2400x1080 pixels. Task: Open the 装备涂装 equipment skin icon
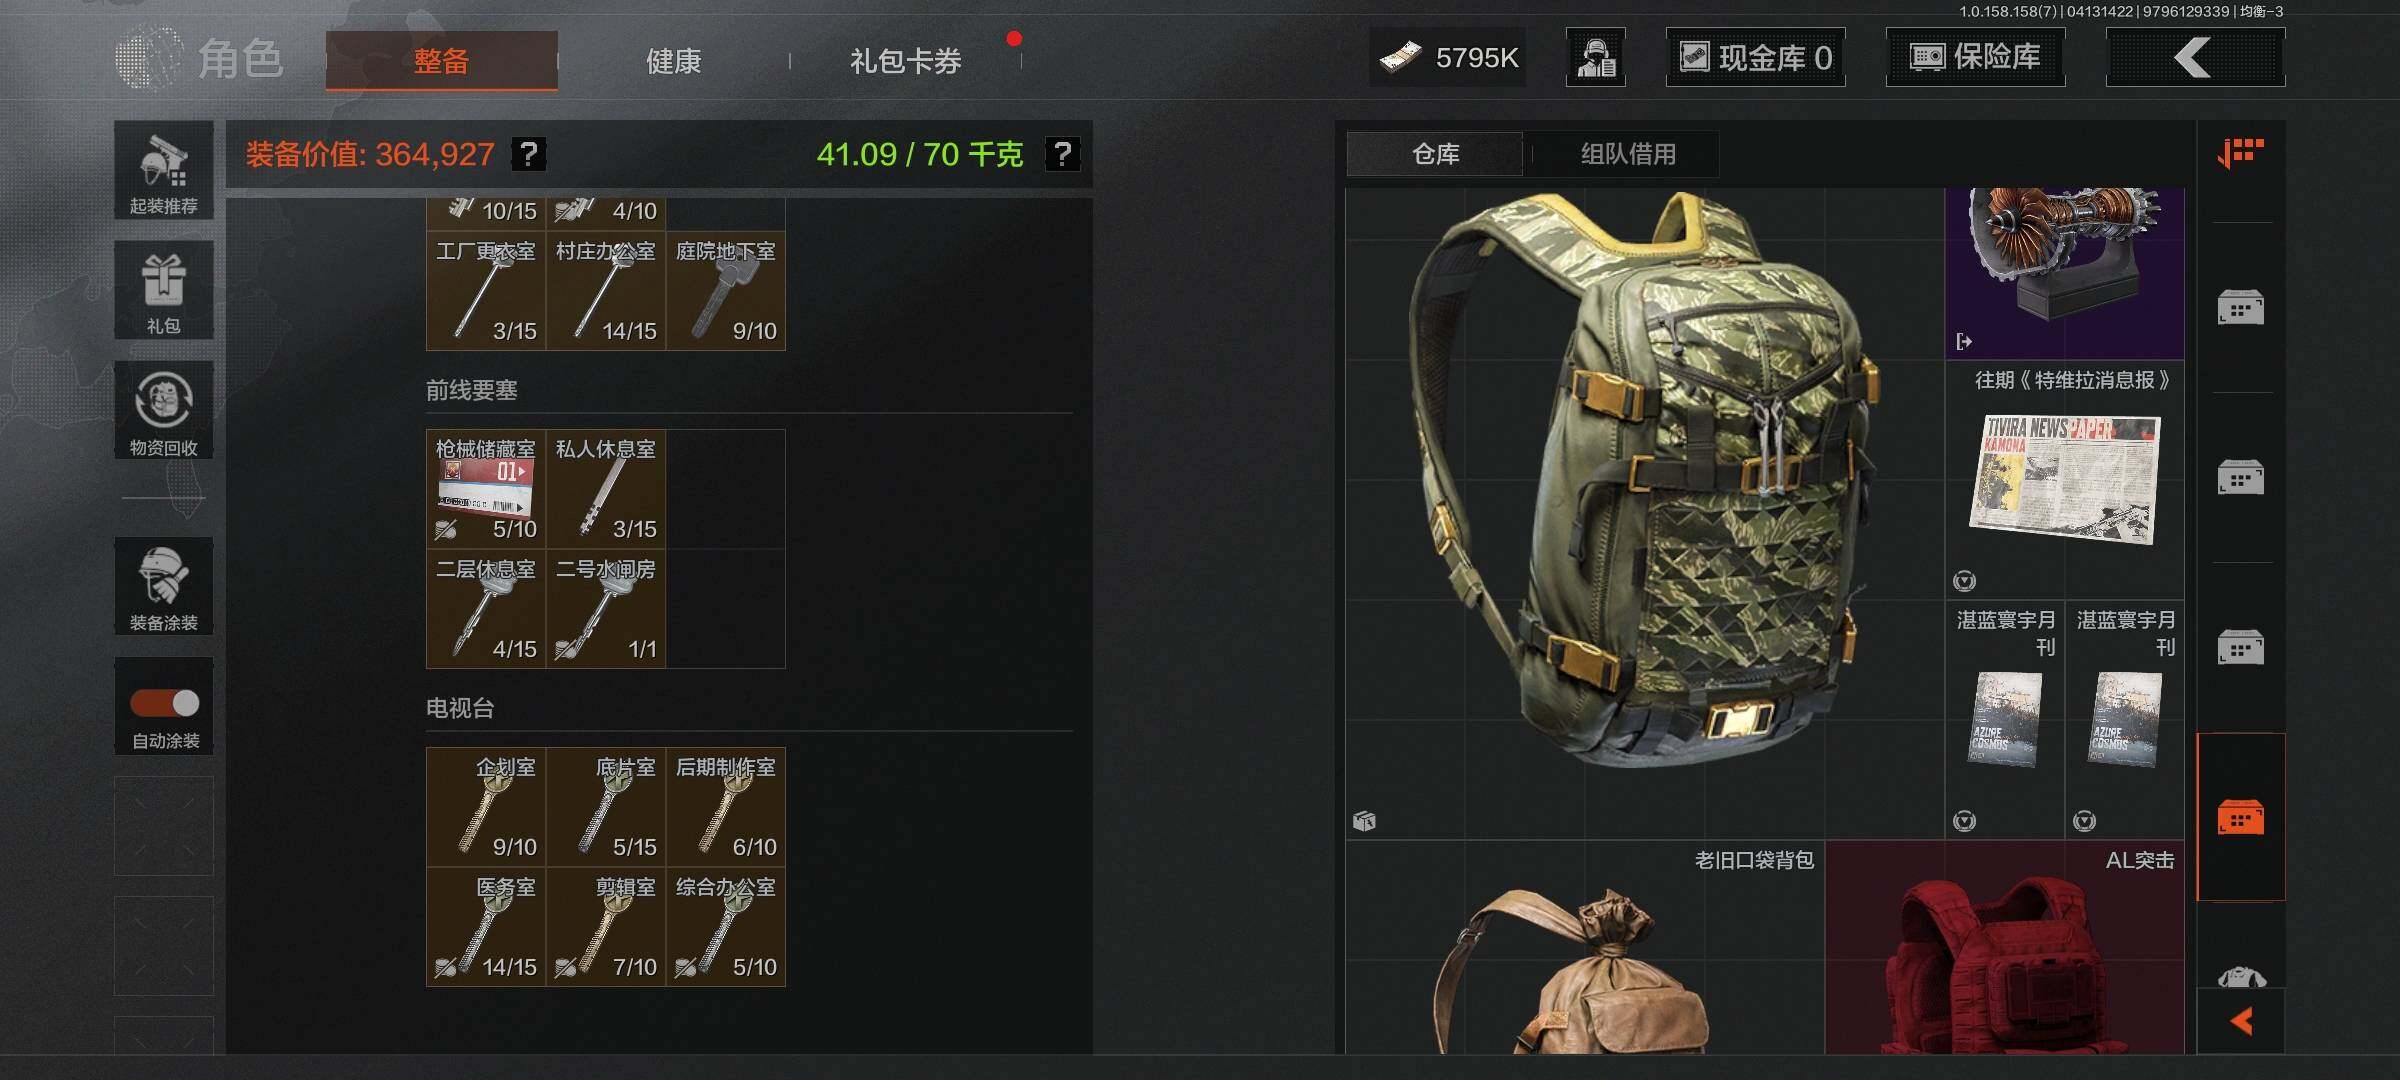click(163, 586)
